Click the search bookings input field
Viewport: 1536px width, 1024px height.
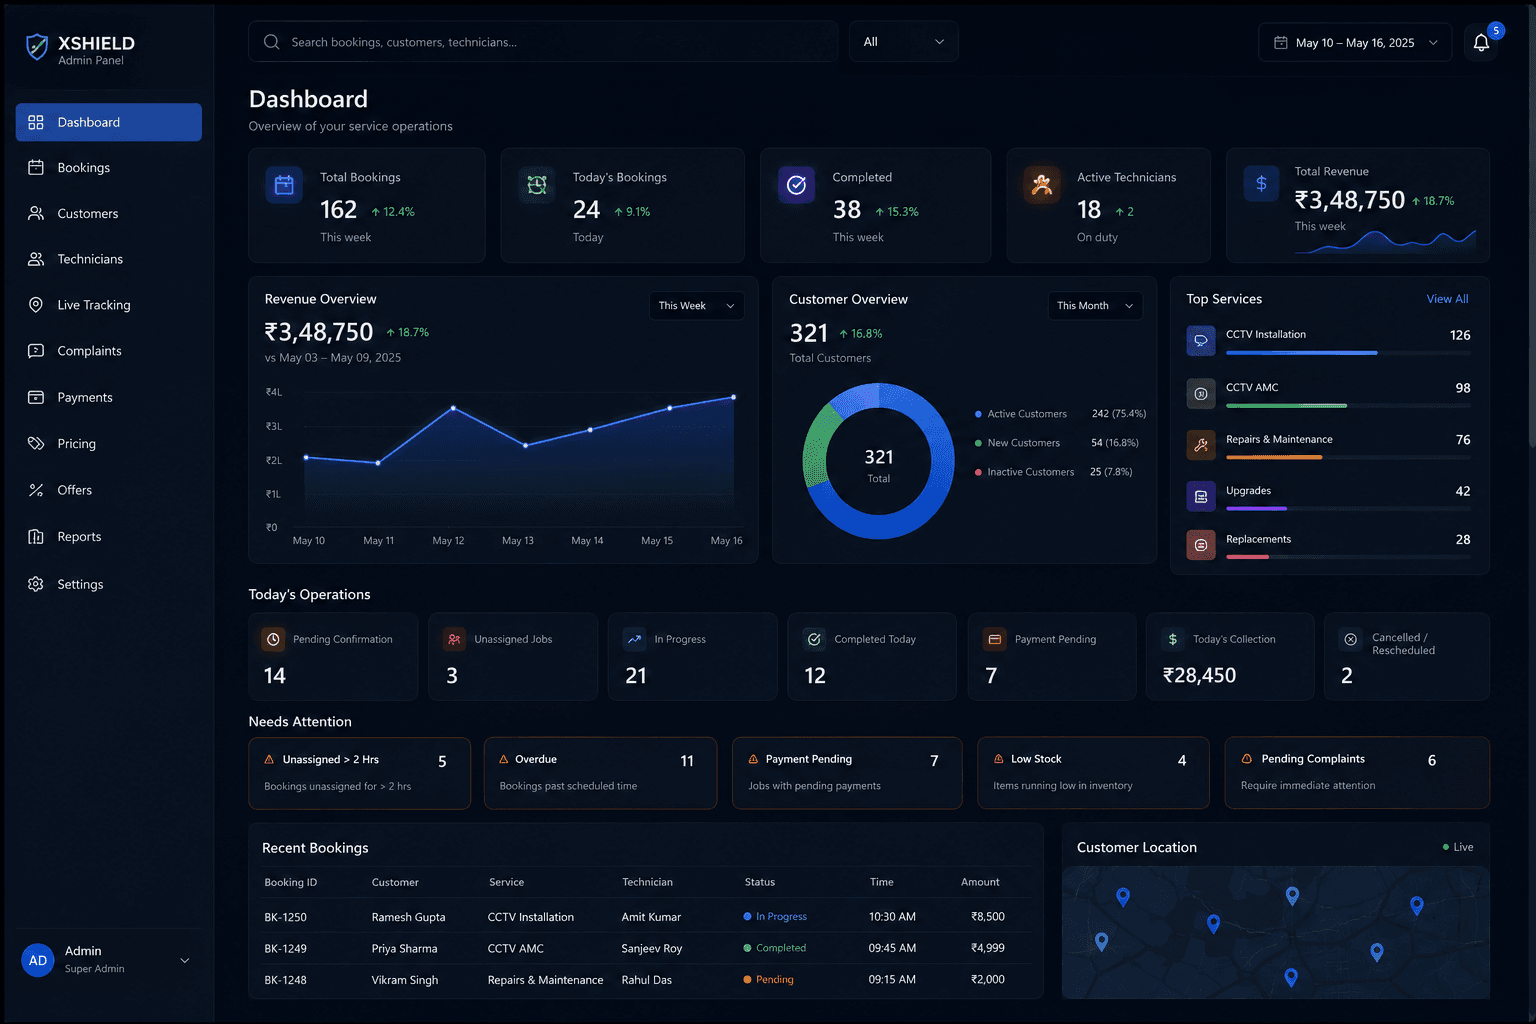pos(543,42)
